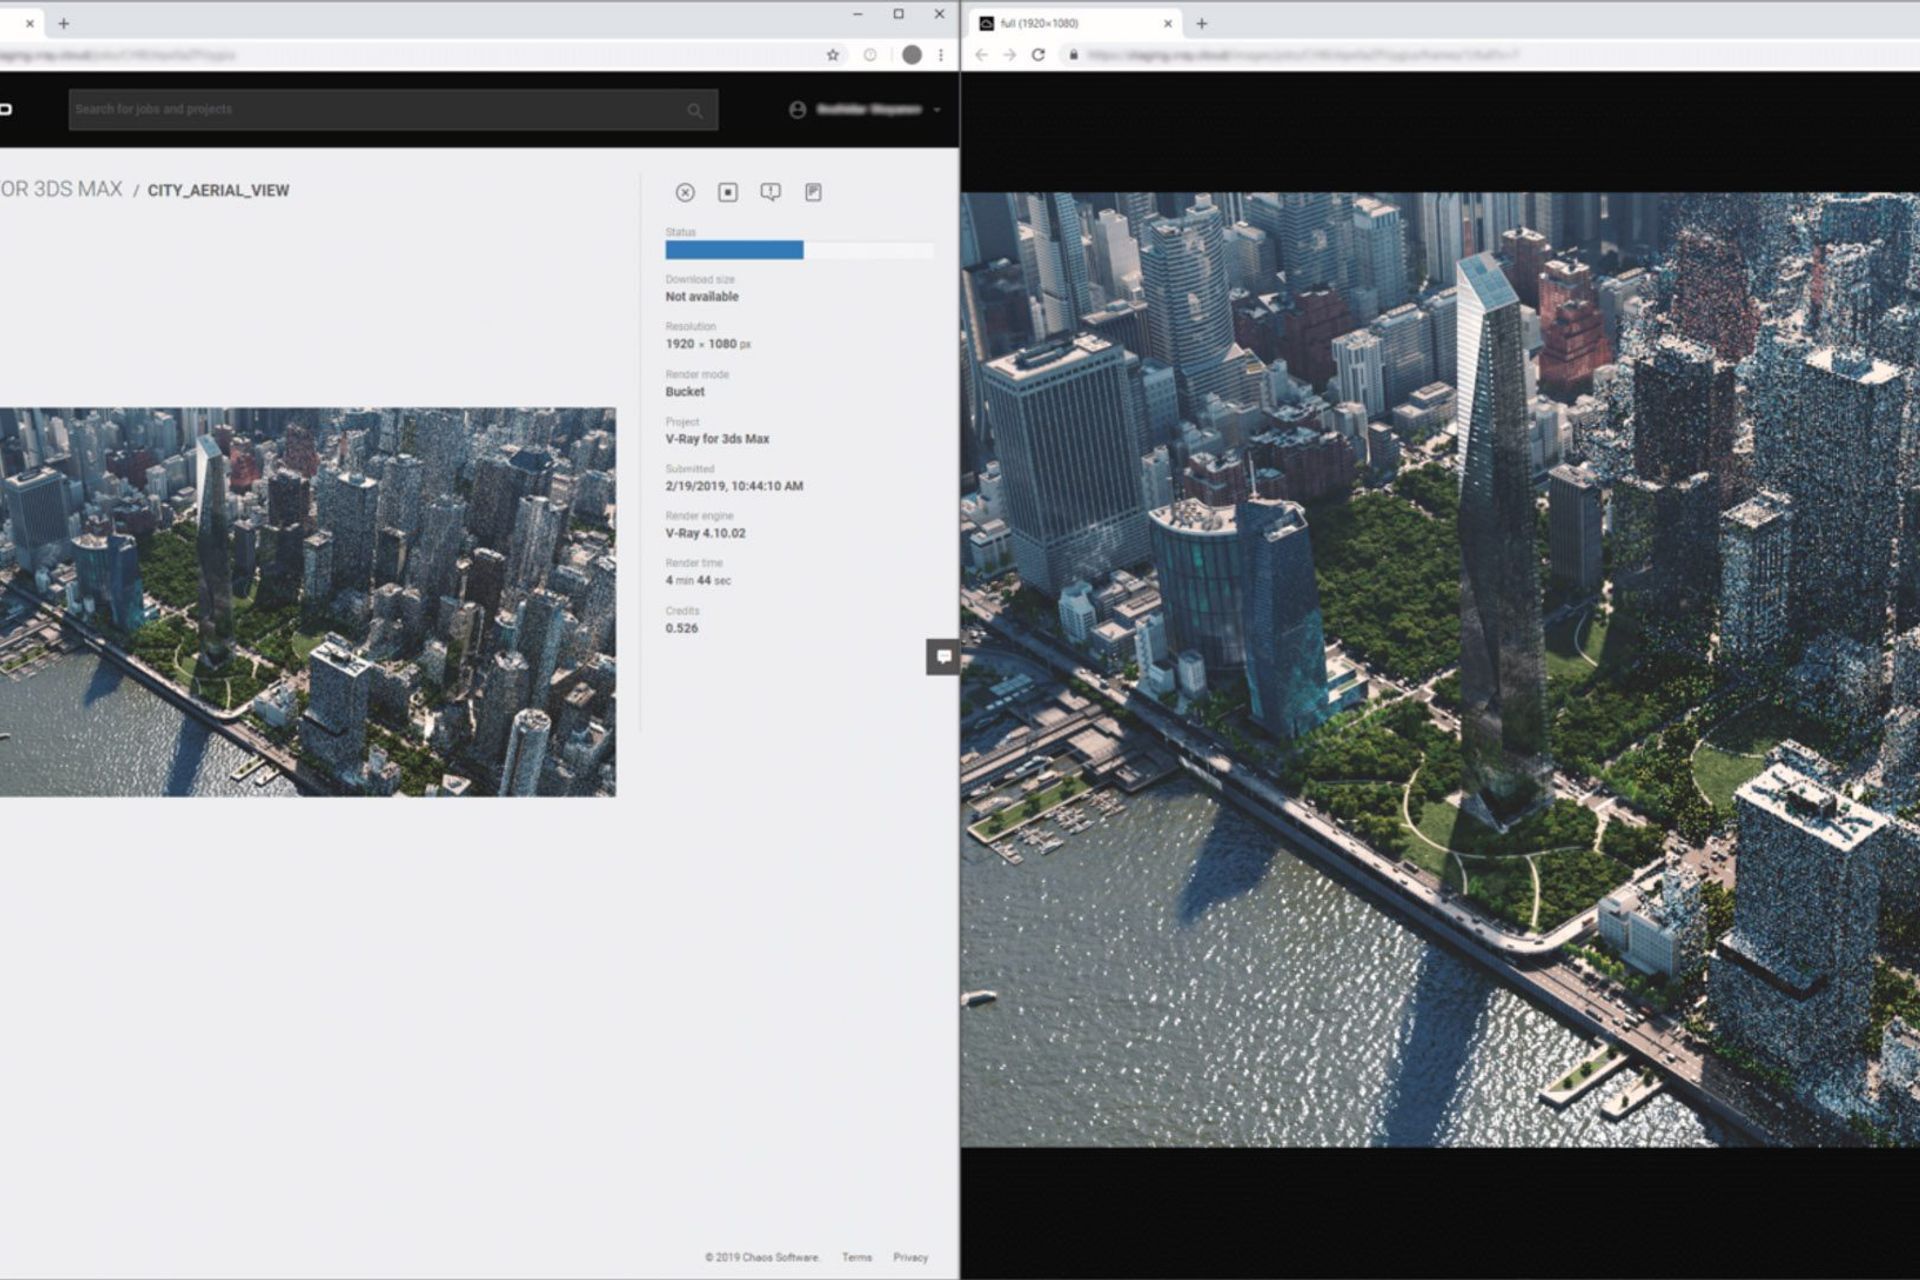Image resolution: width=1920 pixels, height=1280 pixels.
Task: Open a new browser tab with the plus button
Action: tap(1201, 22)
